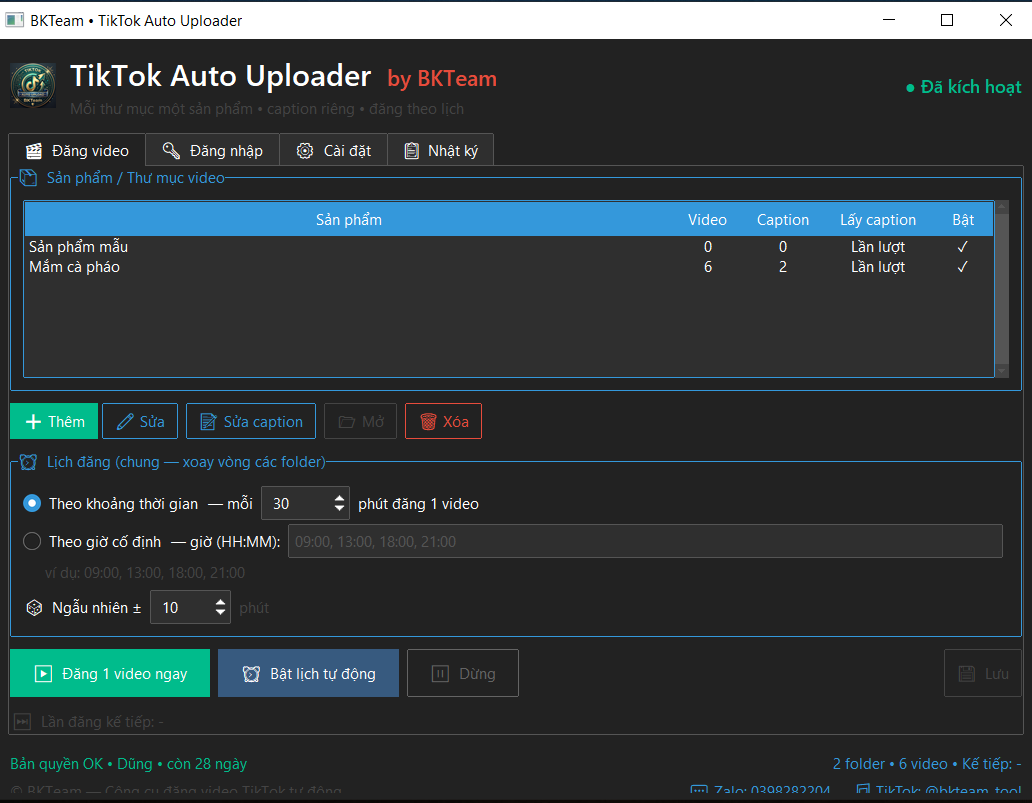Open the Đăng video tab
Screen dimensions: 1032x803
click(x=77, y=151)
